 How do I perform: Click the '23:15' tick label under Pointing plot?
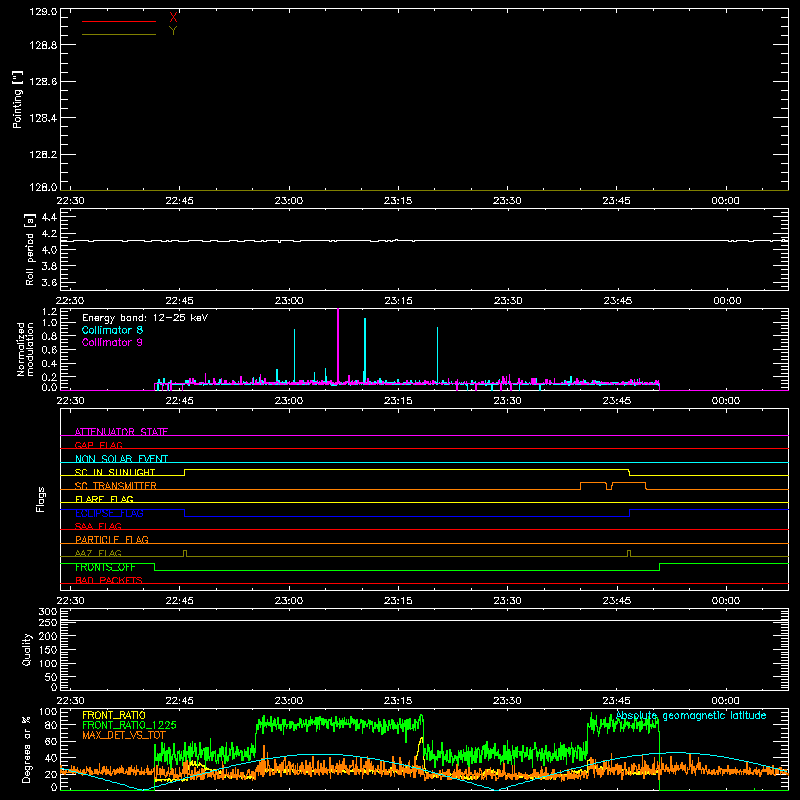coord(398,201)
